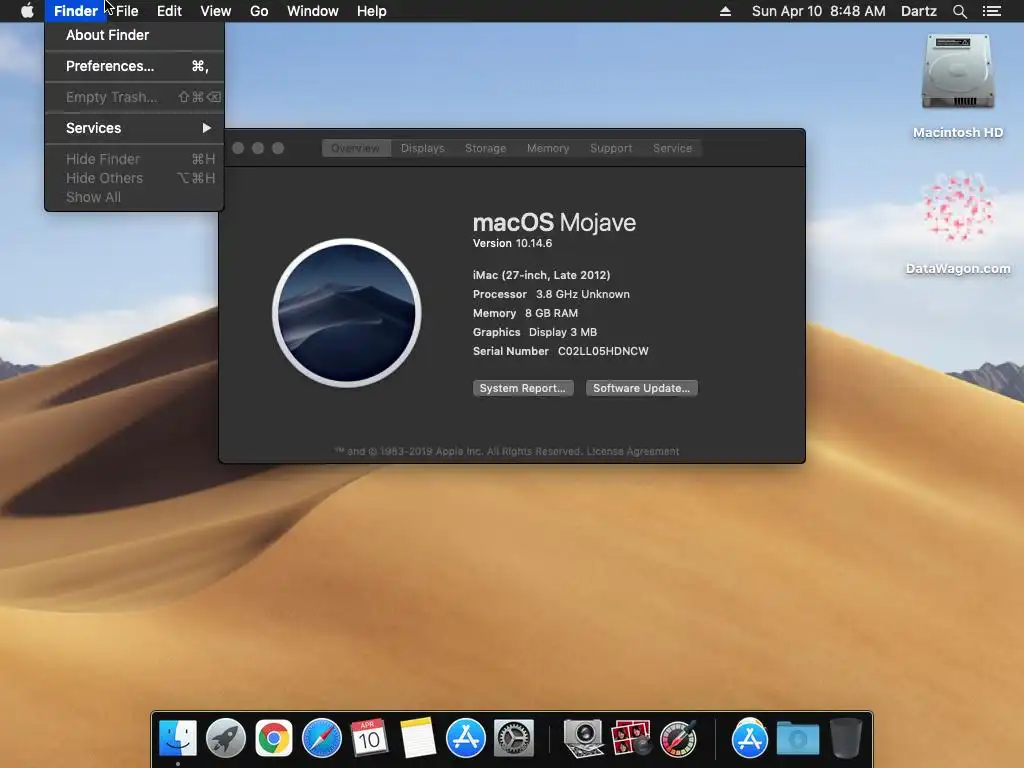Open Safari compass icon in Dock
This screenshot has height=768, width=1024.
coord(321,739)
